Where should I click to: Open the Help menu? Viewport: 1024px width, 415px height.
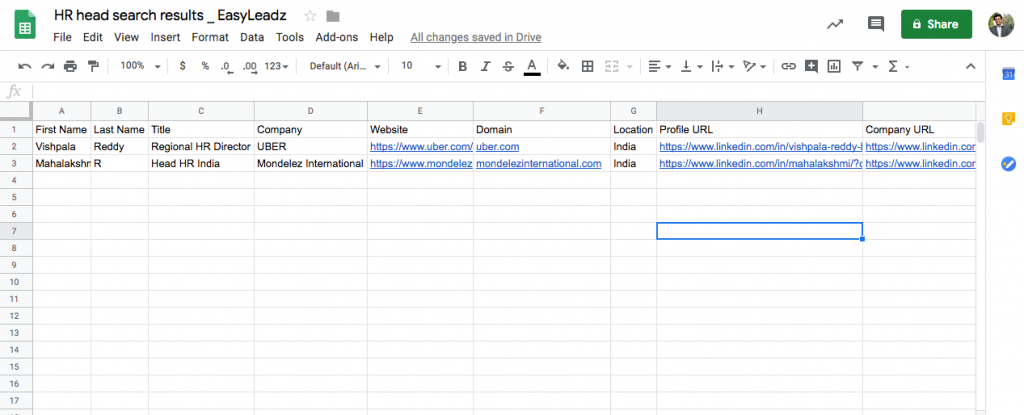click(381, 37)
